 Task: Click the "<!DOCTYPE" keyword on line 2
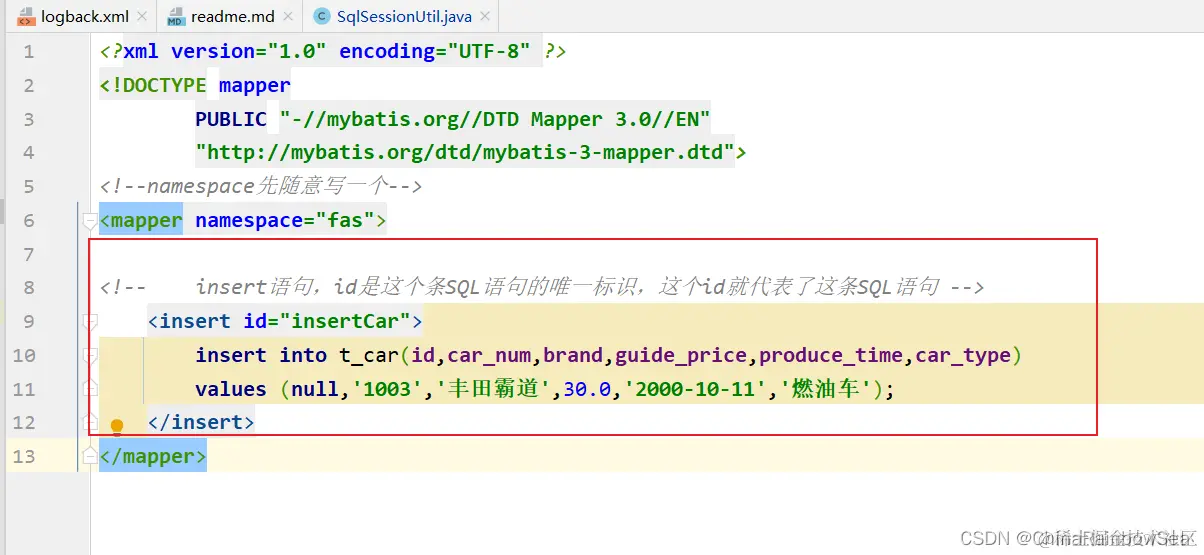[153, 85]
